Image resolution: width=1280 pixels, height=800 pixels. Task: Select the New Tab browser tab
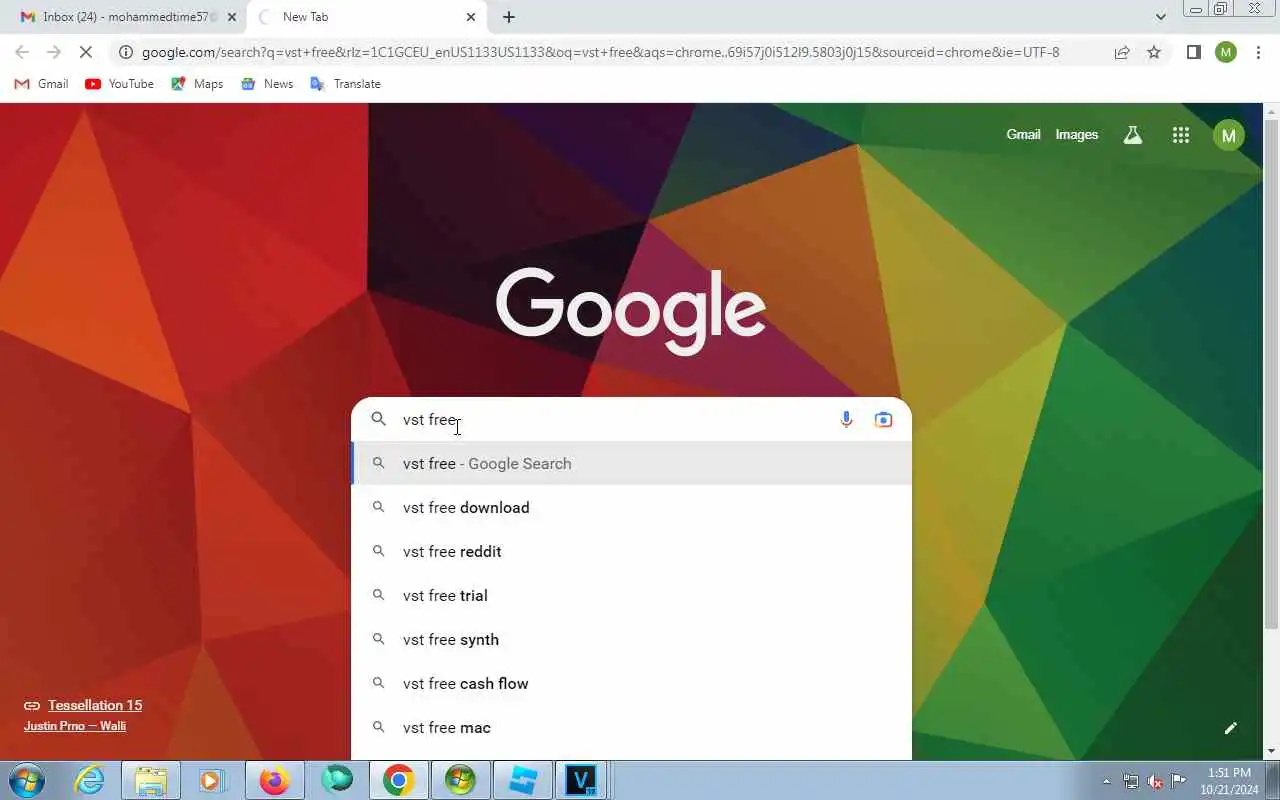(x=366, y=17)
